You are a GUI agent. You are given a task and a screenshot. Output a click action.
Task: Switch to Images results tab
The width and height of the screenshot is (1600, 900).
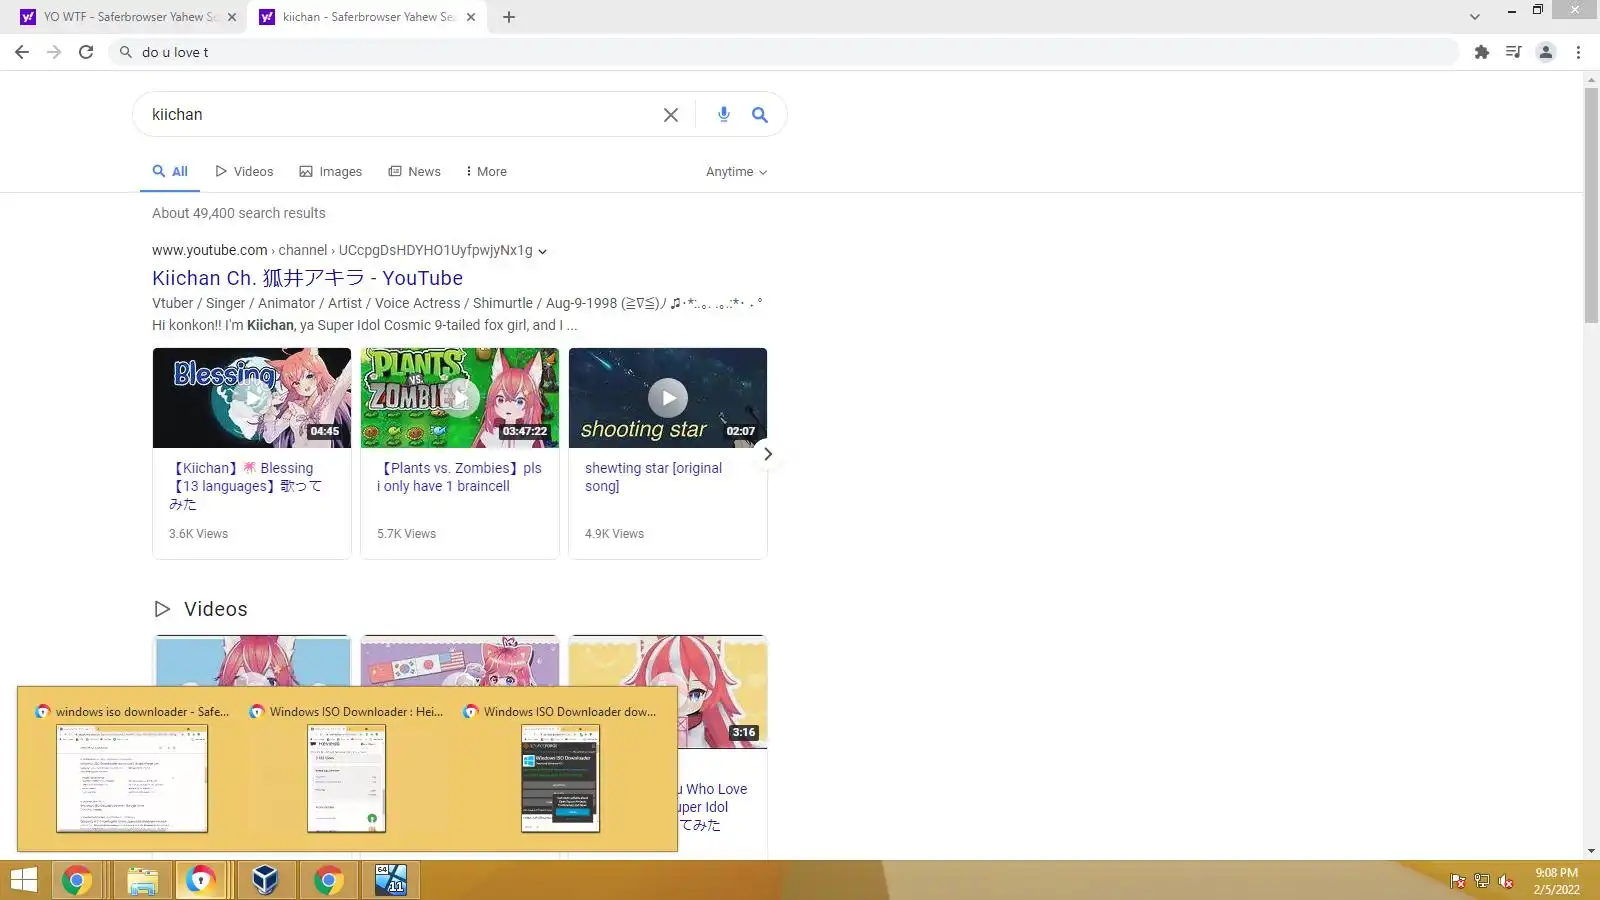(331, 172)
